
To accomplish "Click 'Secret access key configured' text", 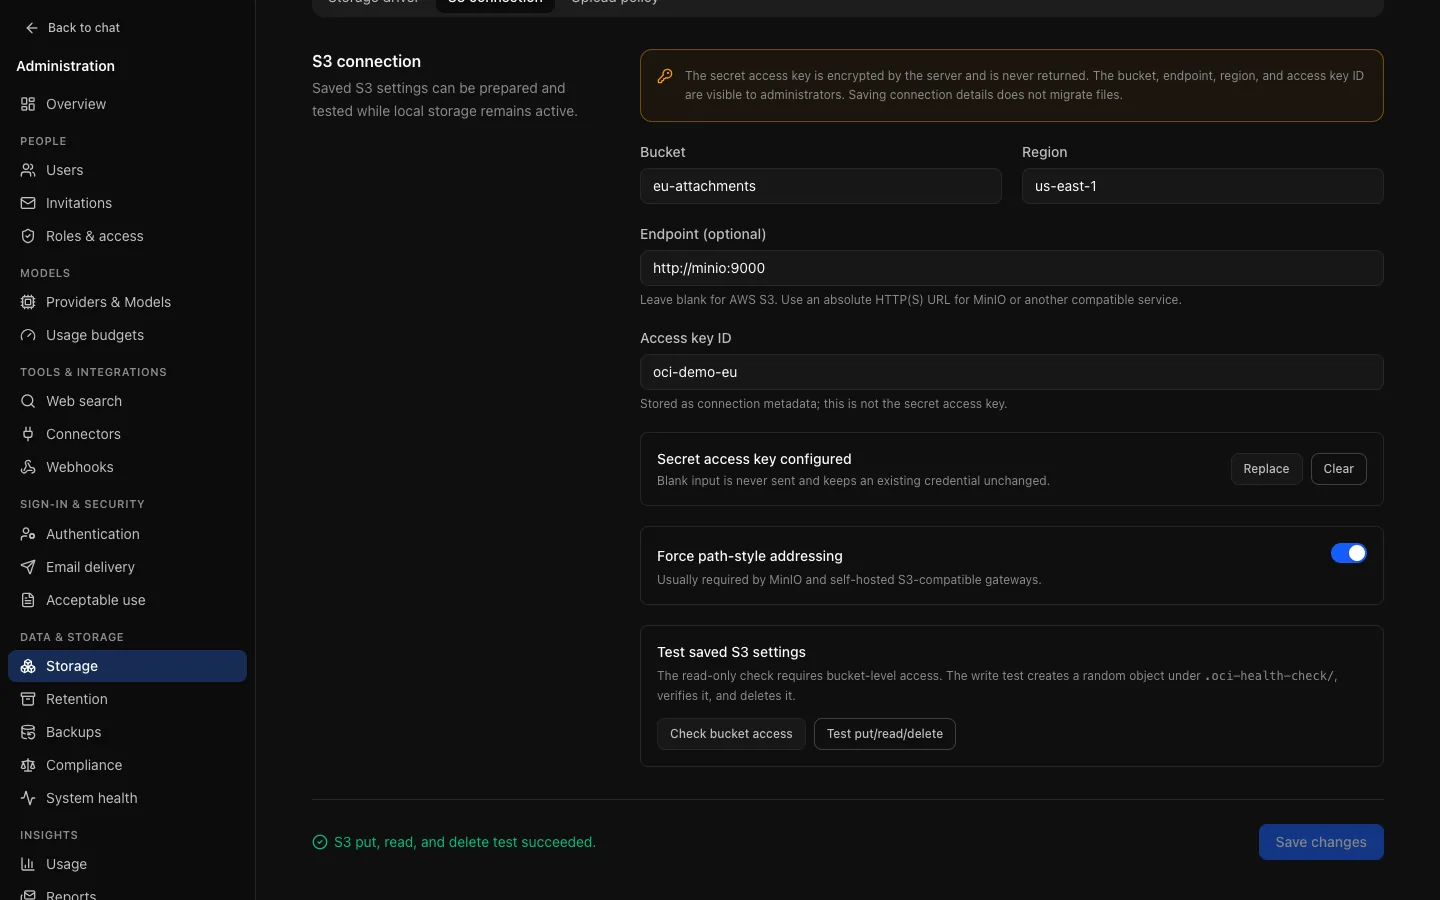I will (754, 459).
